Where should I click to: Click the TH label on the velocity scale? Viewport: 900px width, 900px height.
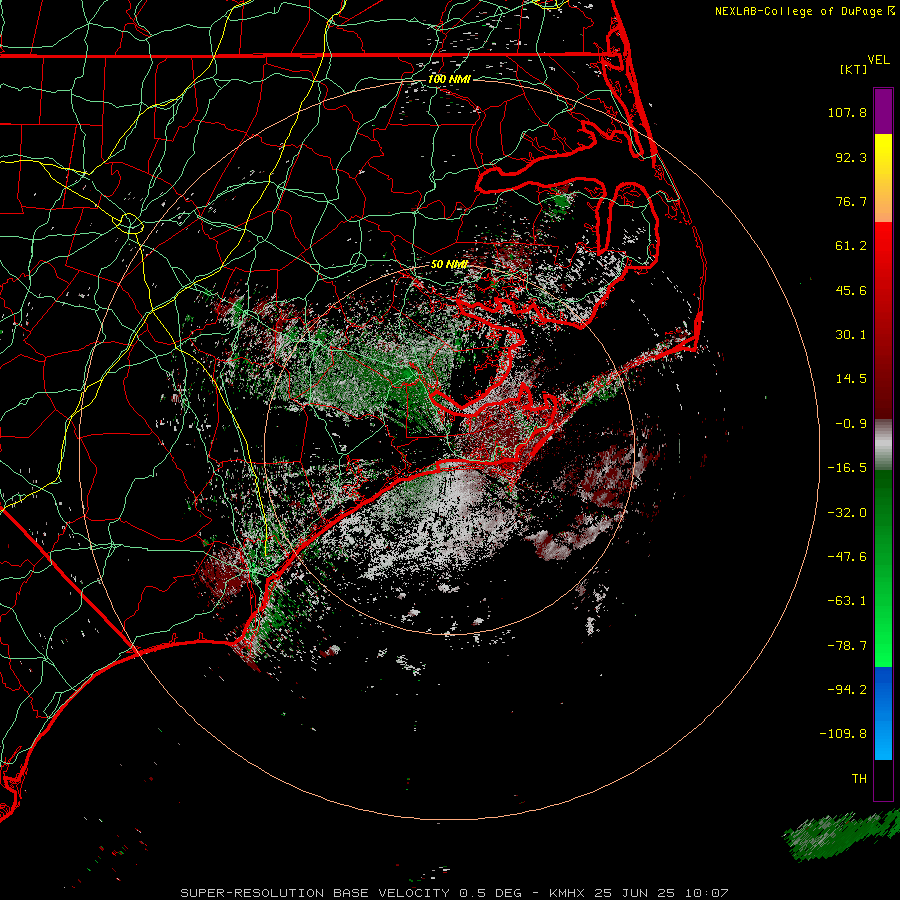[859, 779]
